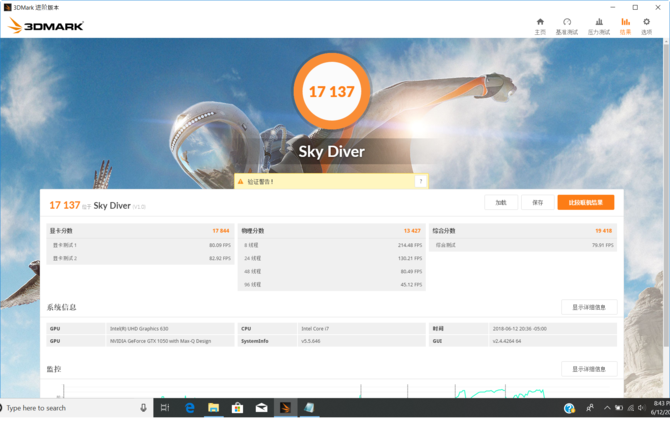Switch to Stress Tests (压力测试) tab

pos(598,25)
